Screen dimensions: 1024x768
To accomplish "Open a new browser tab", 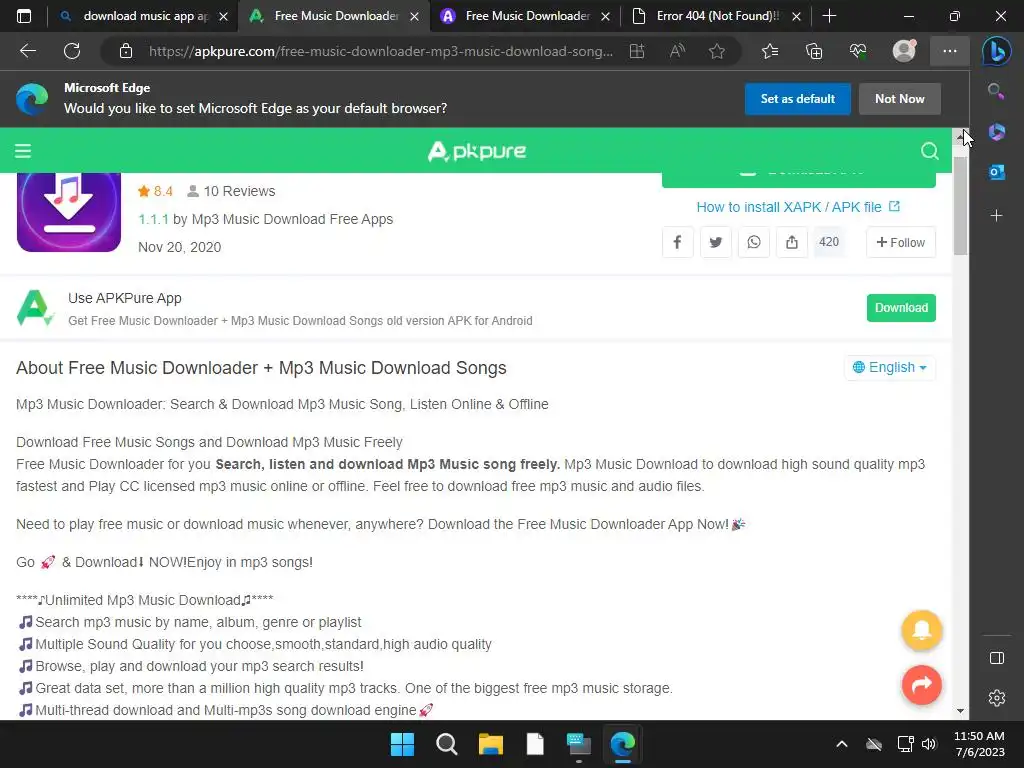I will (829, 16).
